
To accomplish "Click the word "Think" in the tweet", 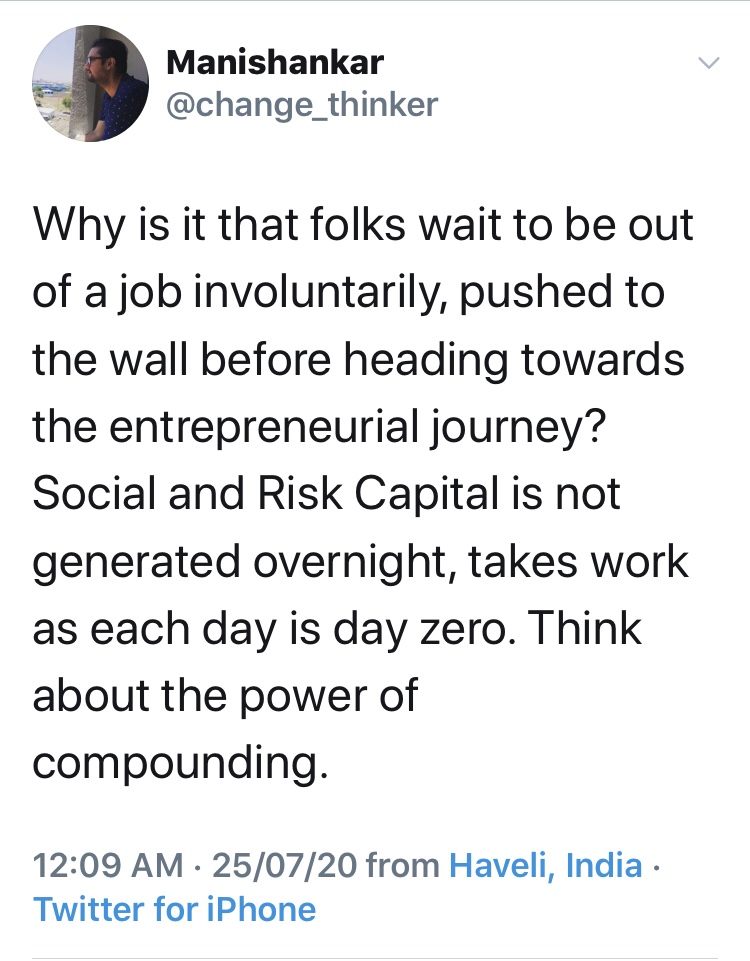I will coord(583,628).
